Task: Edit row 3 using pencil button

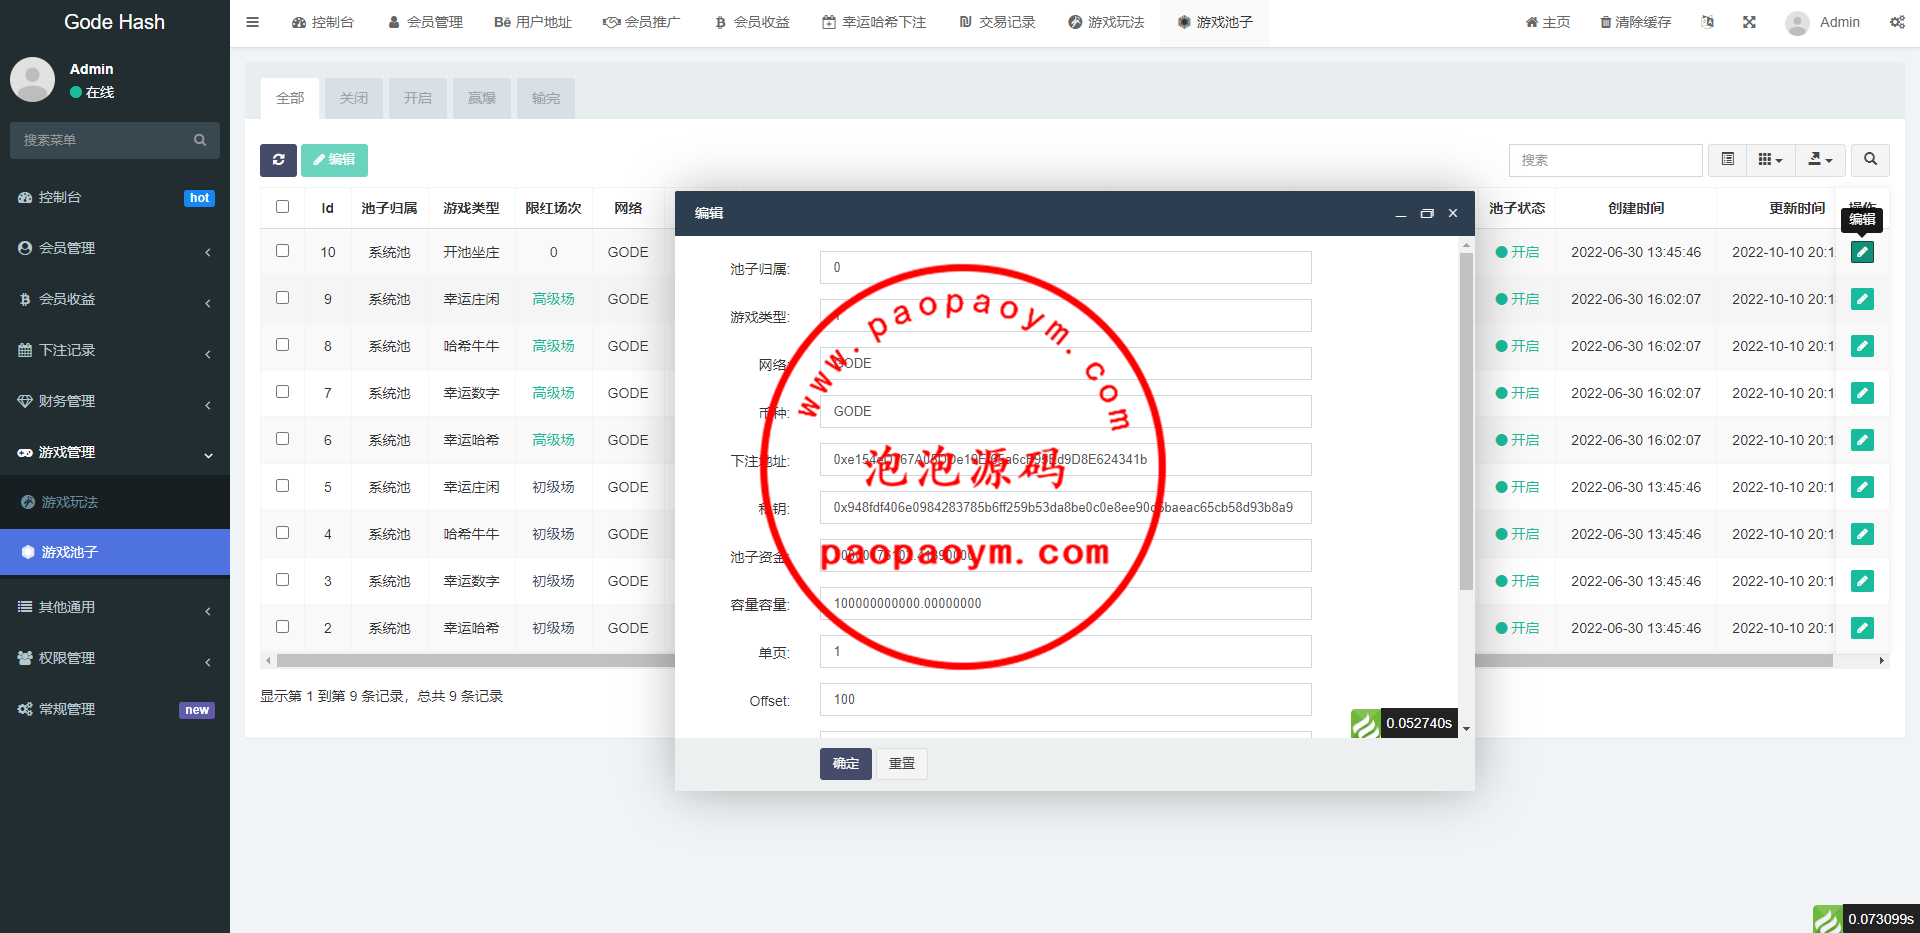Action: point(1862,581)
